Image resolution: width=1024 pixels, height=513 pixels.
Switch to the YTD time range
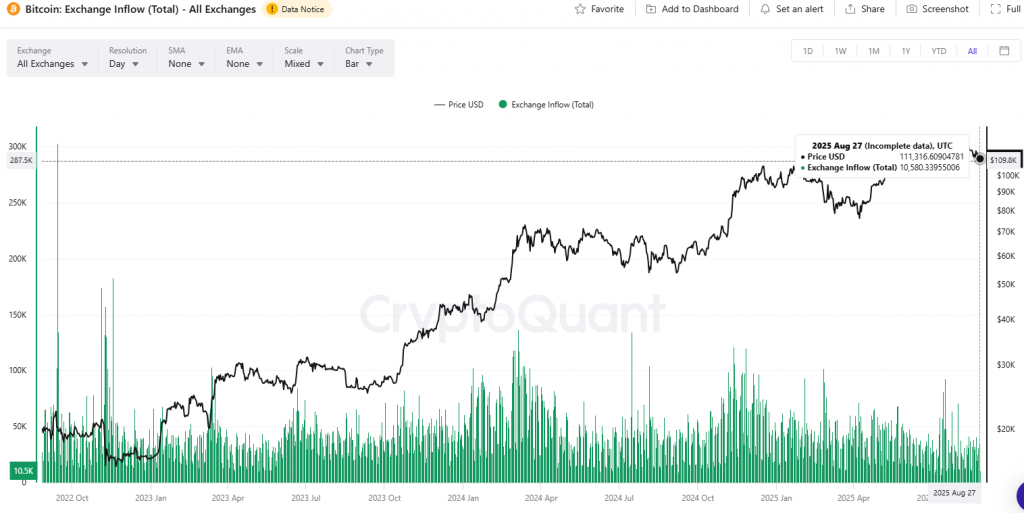tap(938, 51)
